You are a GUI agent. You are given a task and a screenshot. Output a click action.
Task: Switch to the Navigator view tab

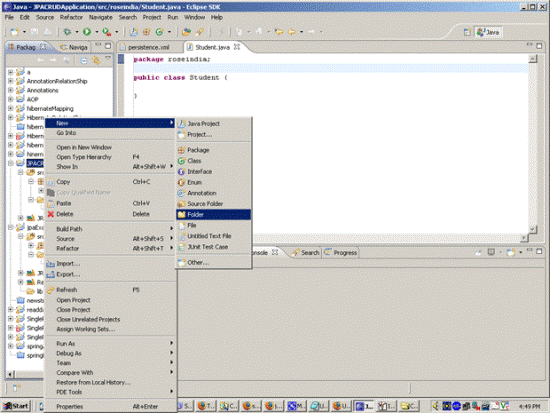tap(74, 47)
